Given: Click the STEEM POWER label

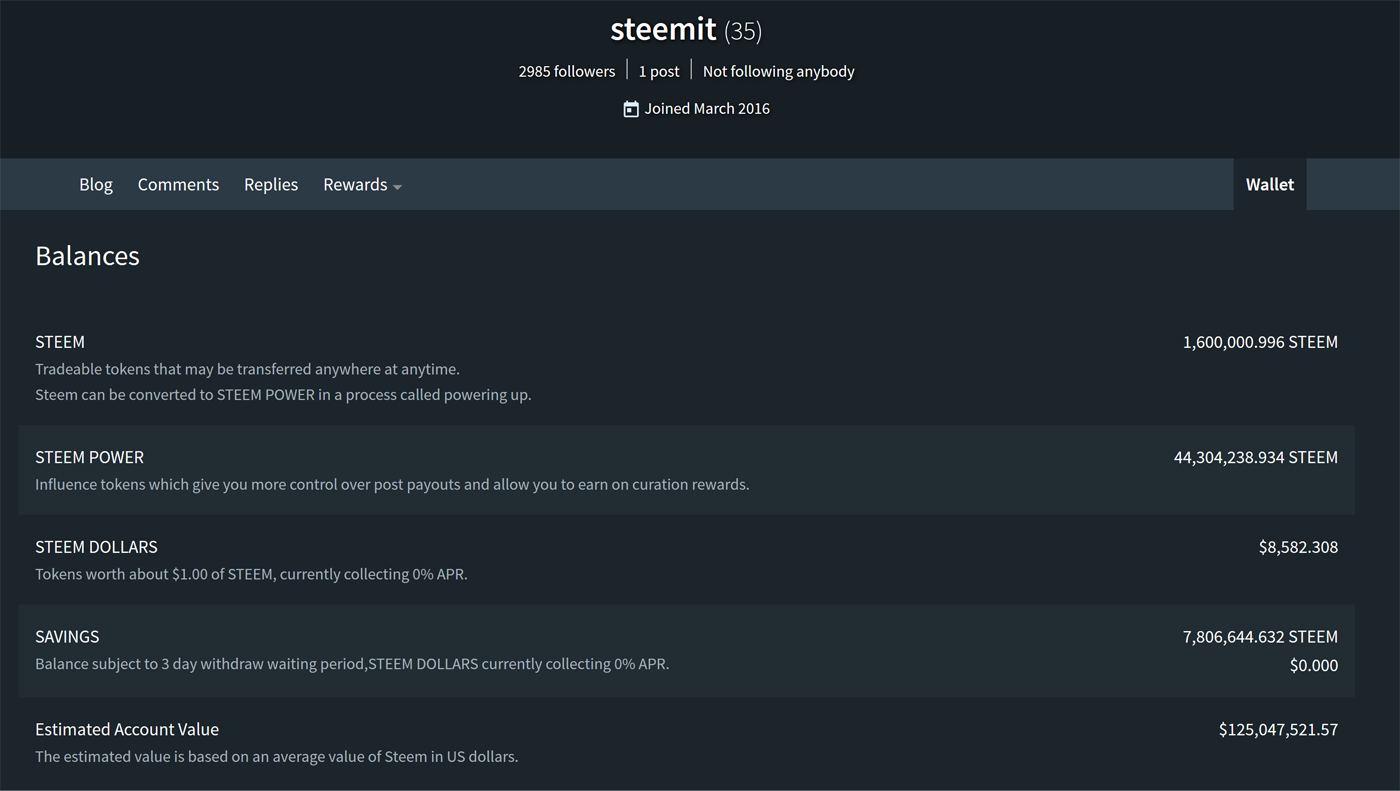Looking at the screenshot, I should (x=89, y=457).
